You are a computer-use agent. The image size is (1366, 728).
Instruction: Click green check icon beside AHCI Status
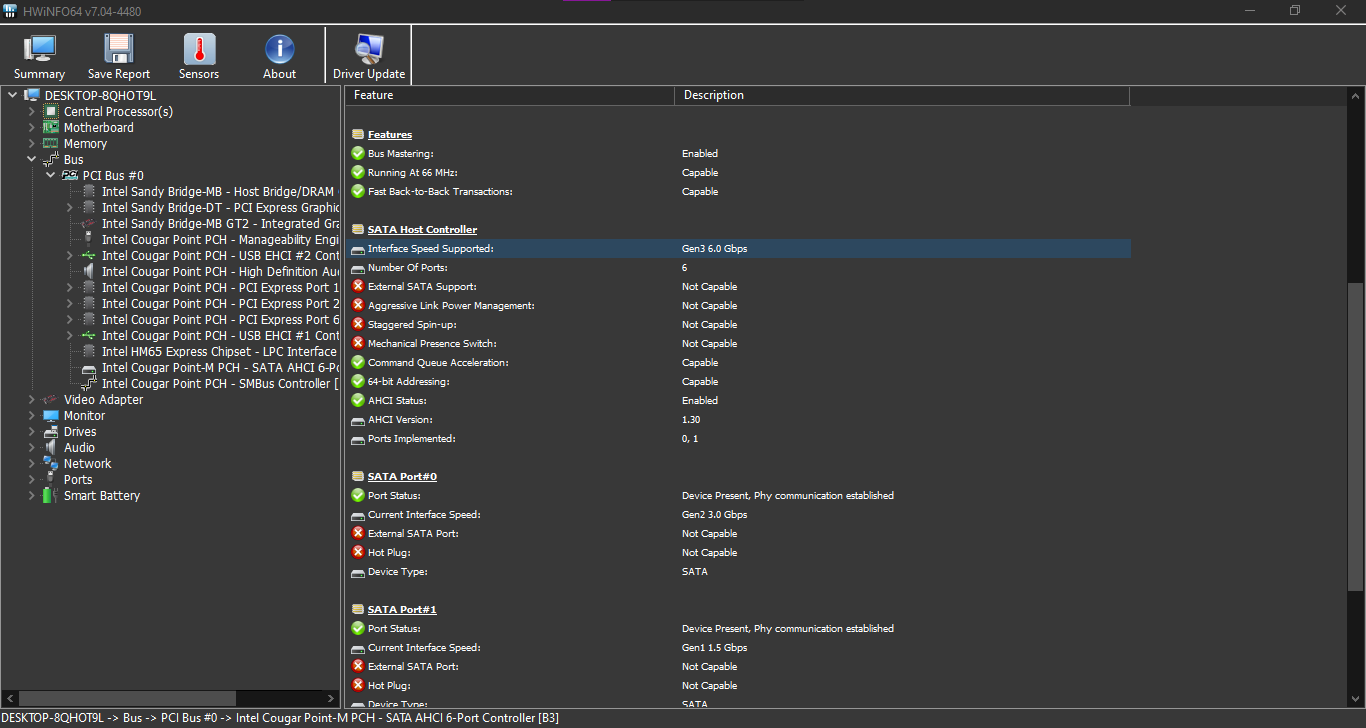click(x=358, y=400)
